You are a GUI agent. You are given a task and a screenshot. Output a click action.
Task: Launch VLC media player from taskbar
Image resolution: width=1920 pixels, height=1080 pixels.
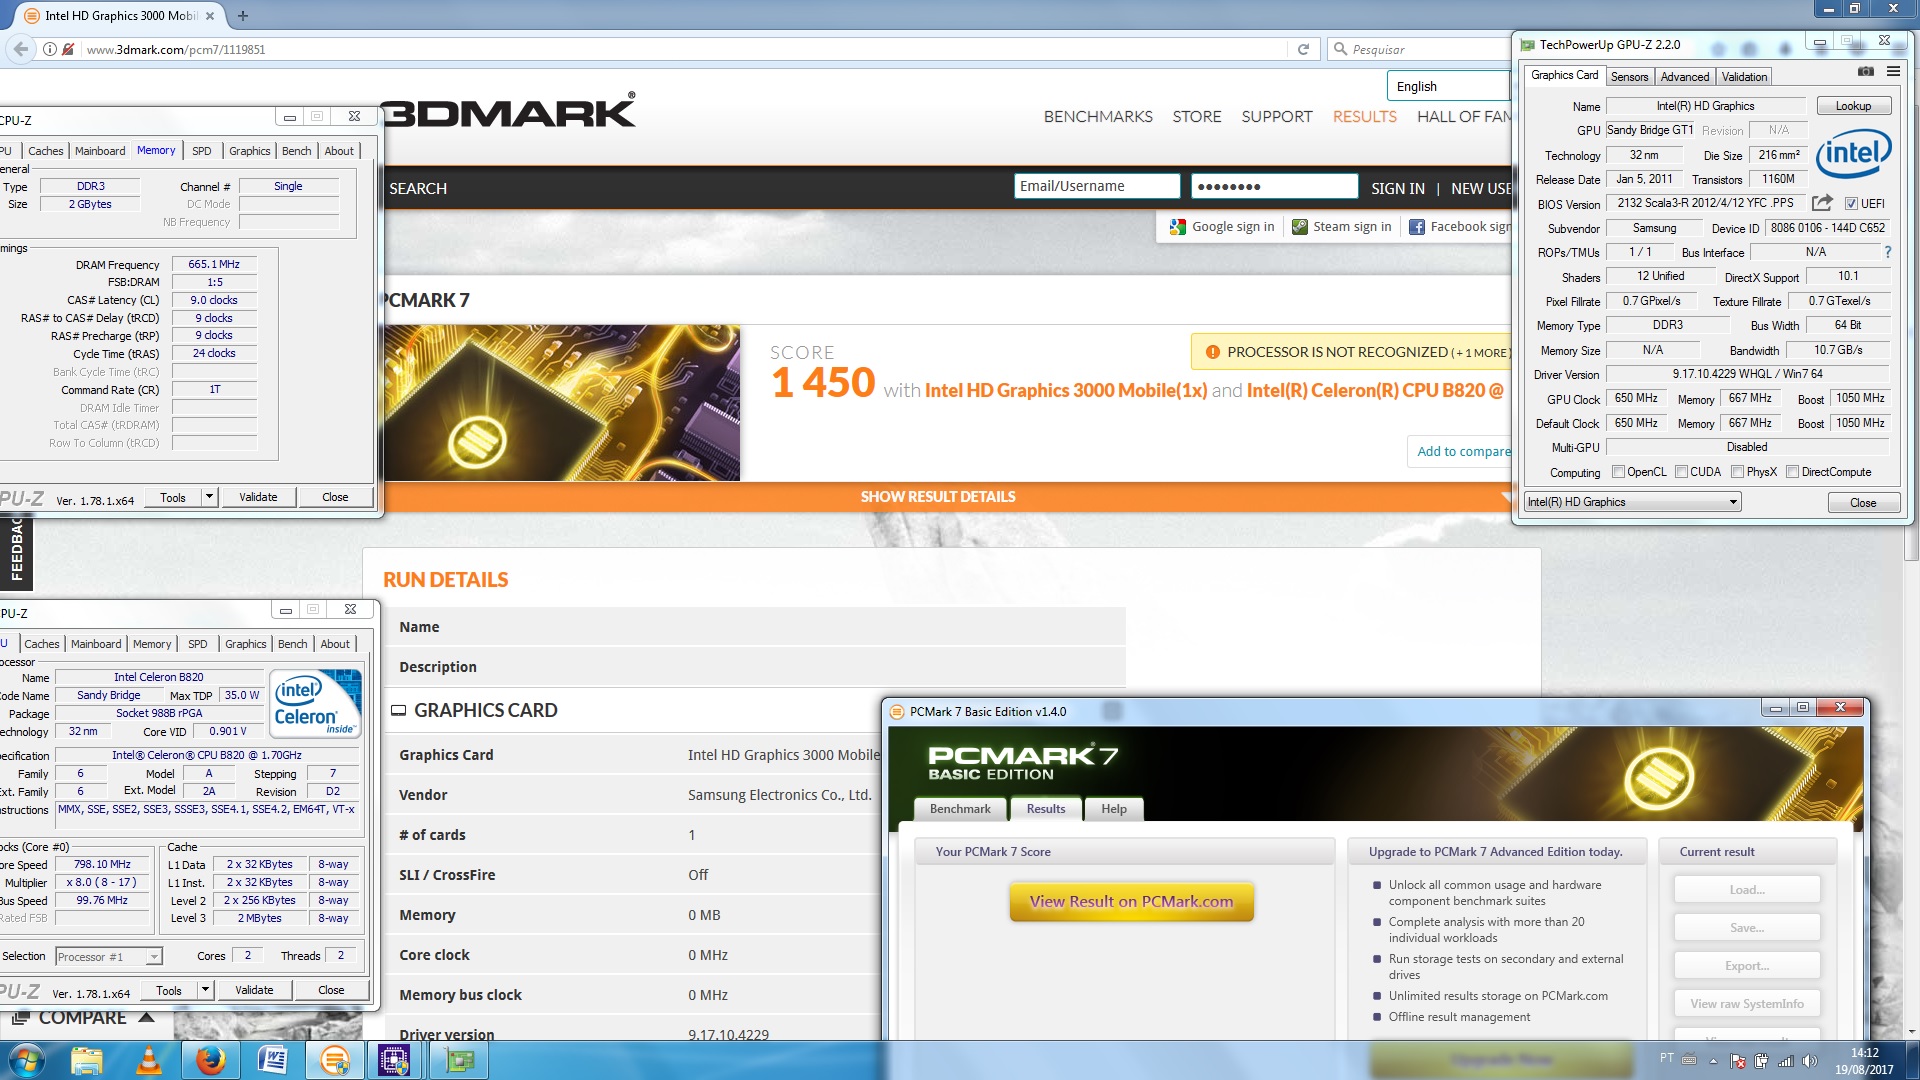(x=148, y=1060)
